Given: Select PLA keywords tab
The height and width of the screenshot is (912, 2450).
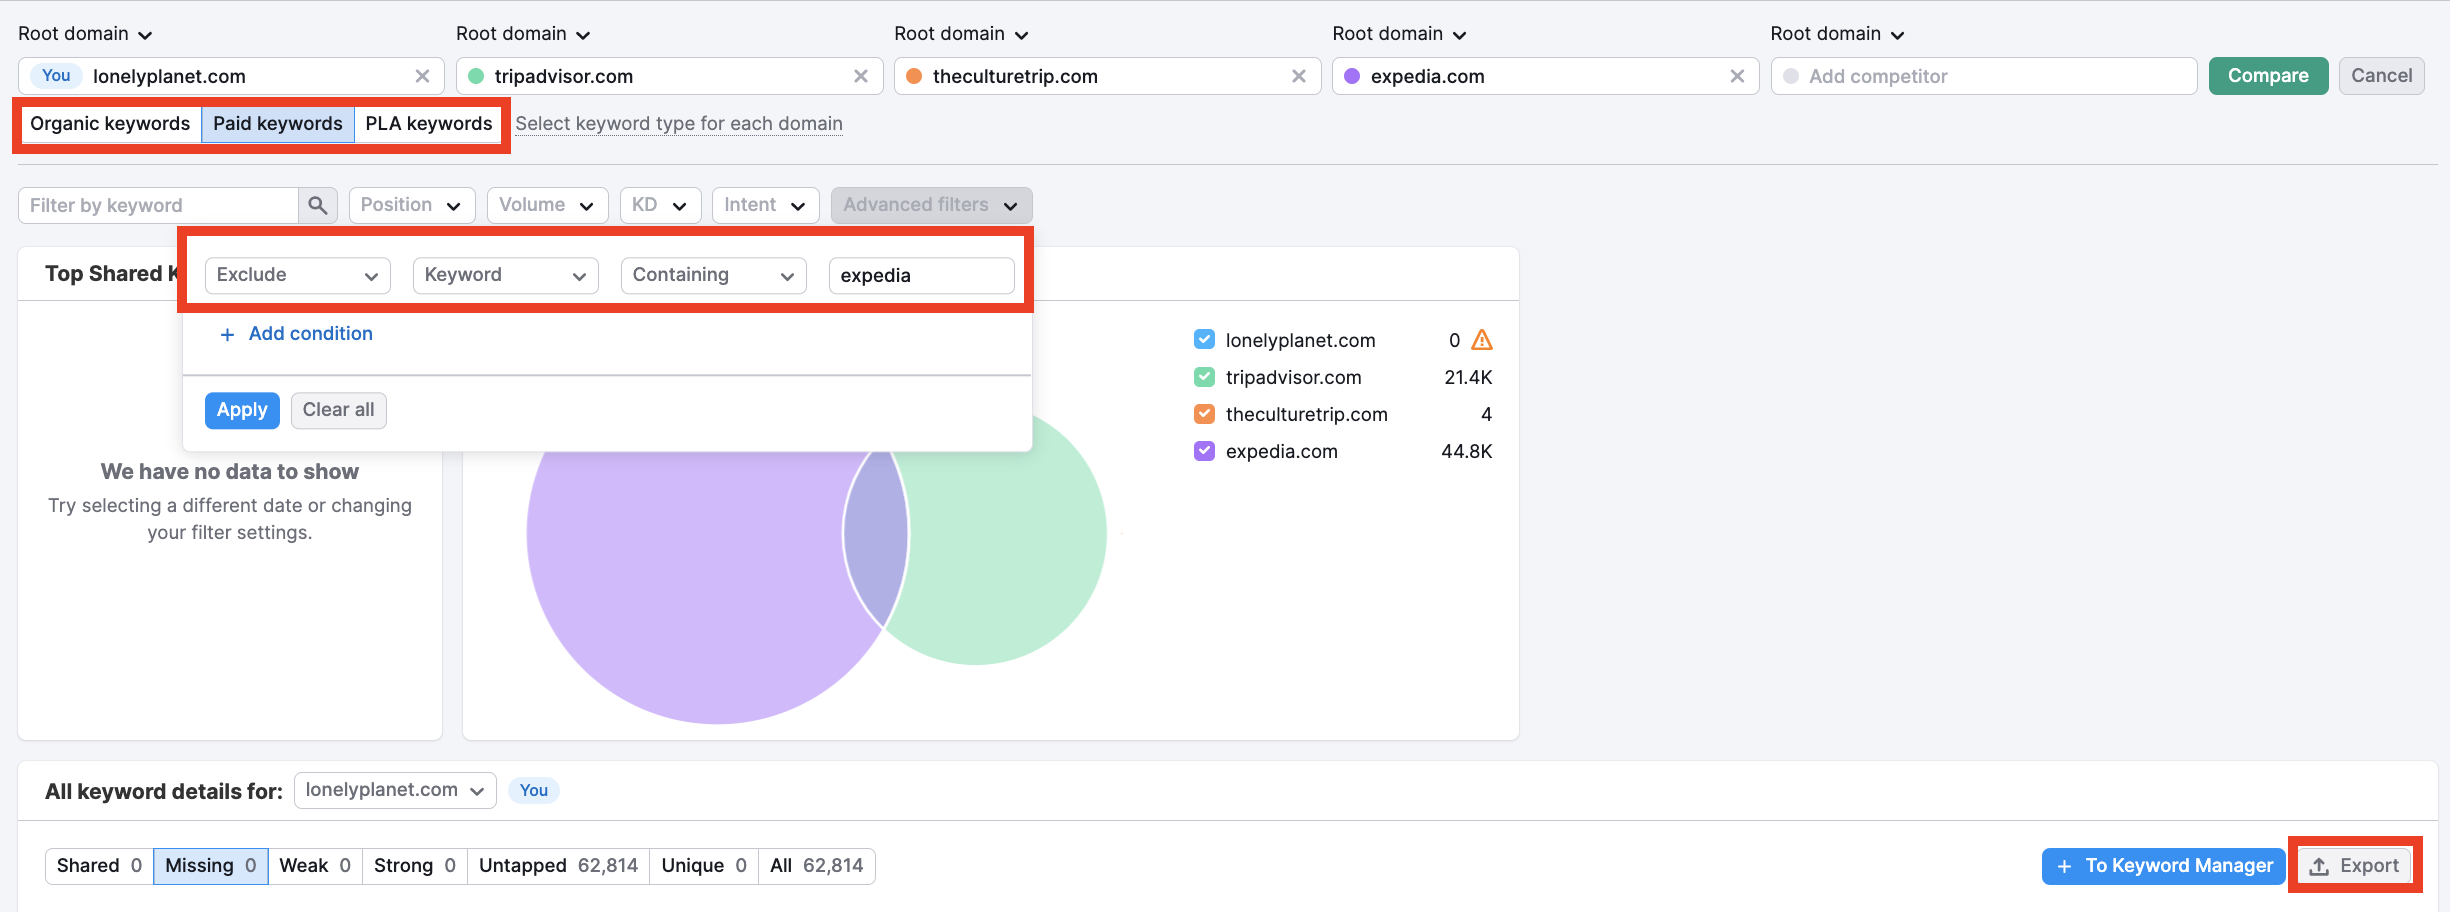Looking at the screenshot, I should pyautogui.click(x=428, y=124).
